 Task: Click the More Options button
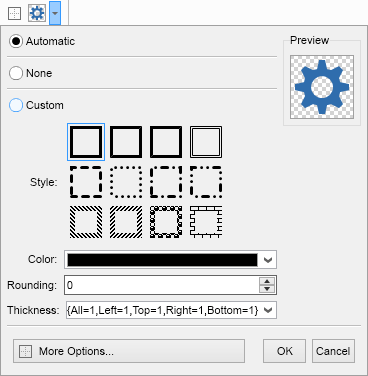(129, 351)
